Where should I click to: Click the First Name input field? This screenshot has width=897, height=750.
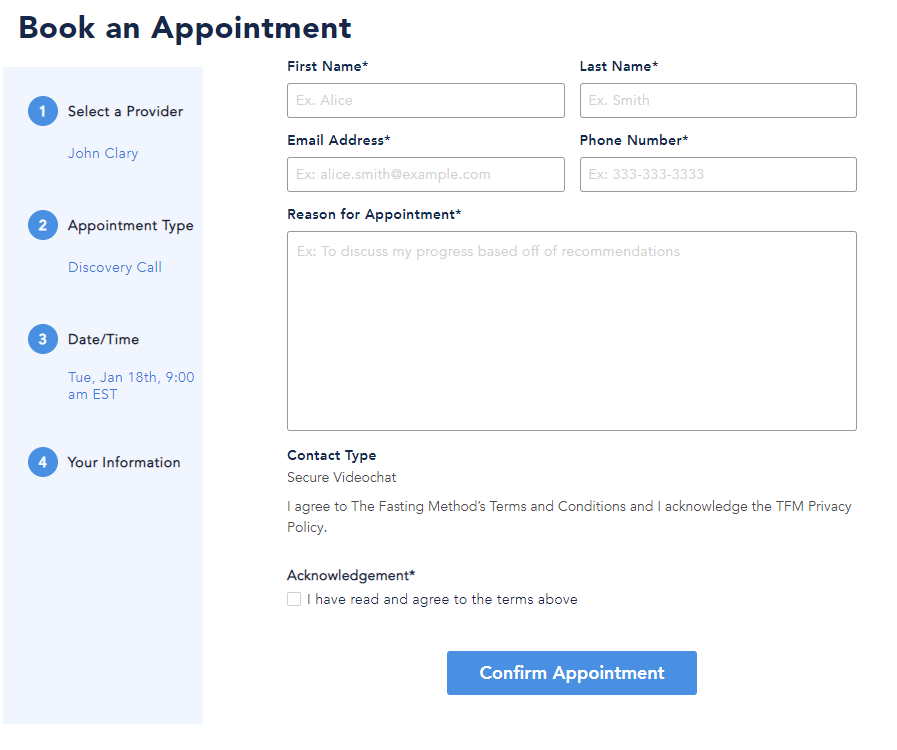point(425,100)
